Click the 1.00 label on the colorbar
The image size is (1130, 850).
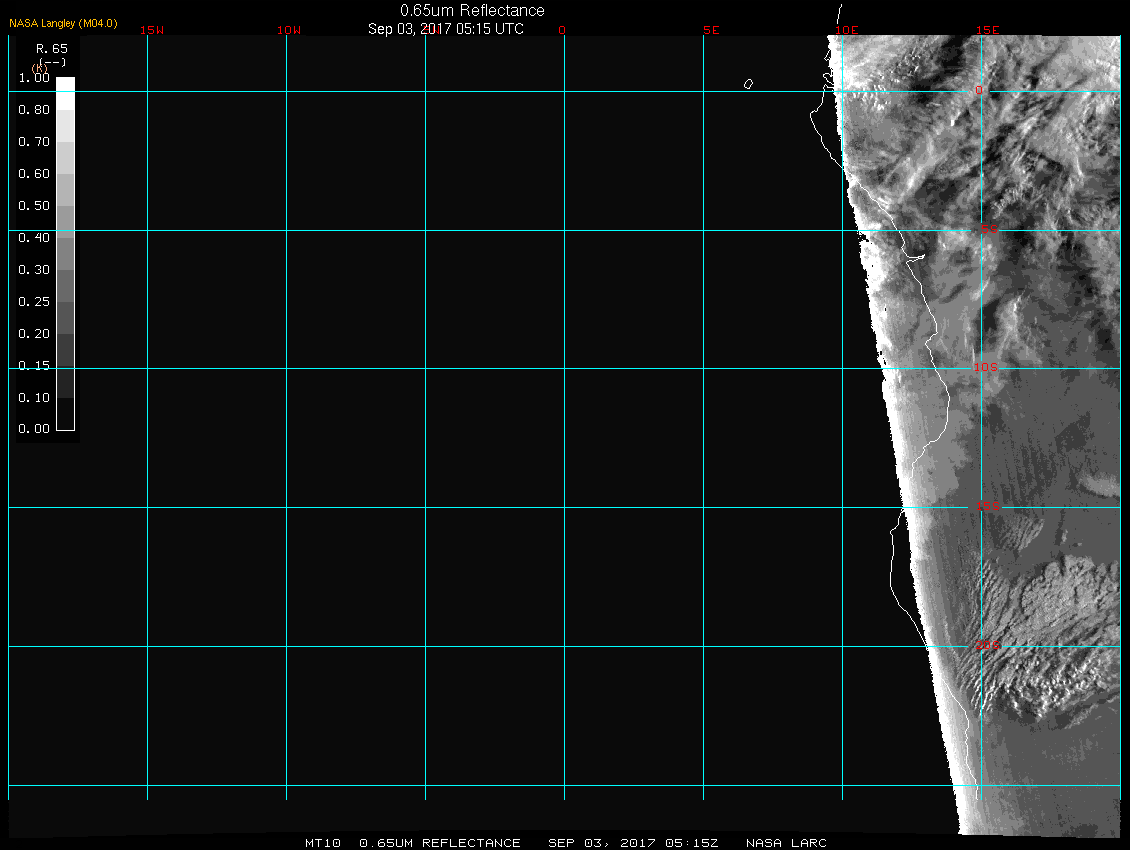[34, 78]
